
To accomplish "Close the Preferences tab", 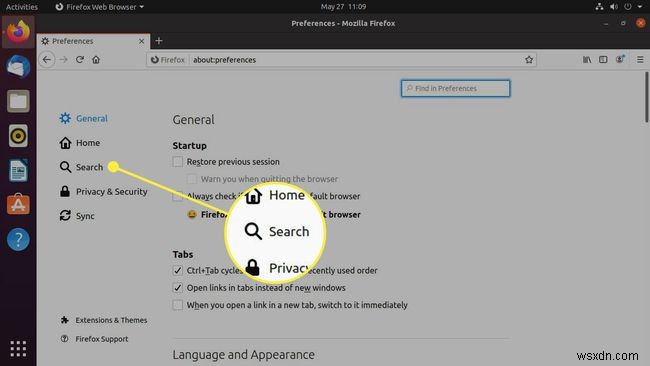I will [141, 41].
